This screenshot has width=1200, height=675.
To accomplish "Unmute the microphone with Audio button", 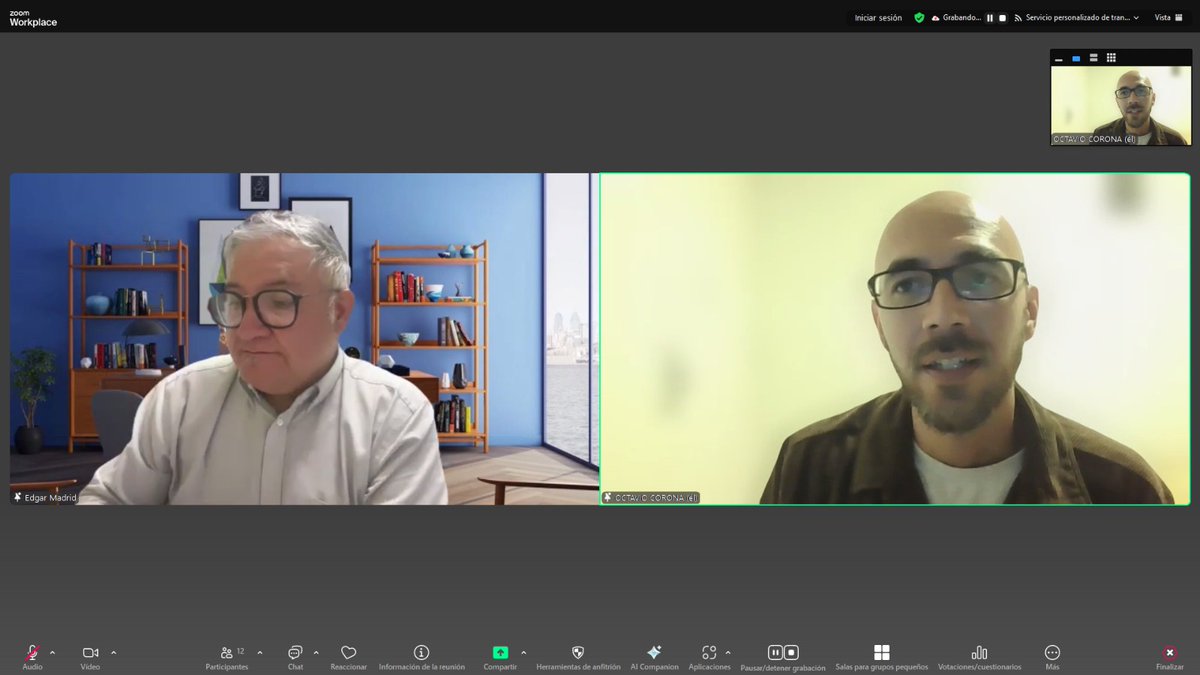I will point(32,656).
